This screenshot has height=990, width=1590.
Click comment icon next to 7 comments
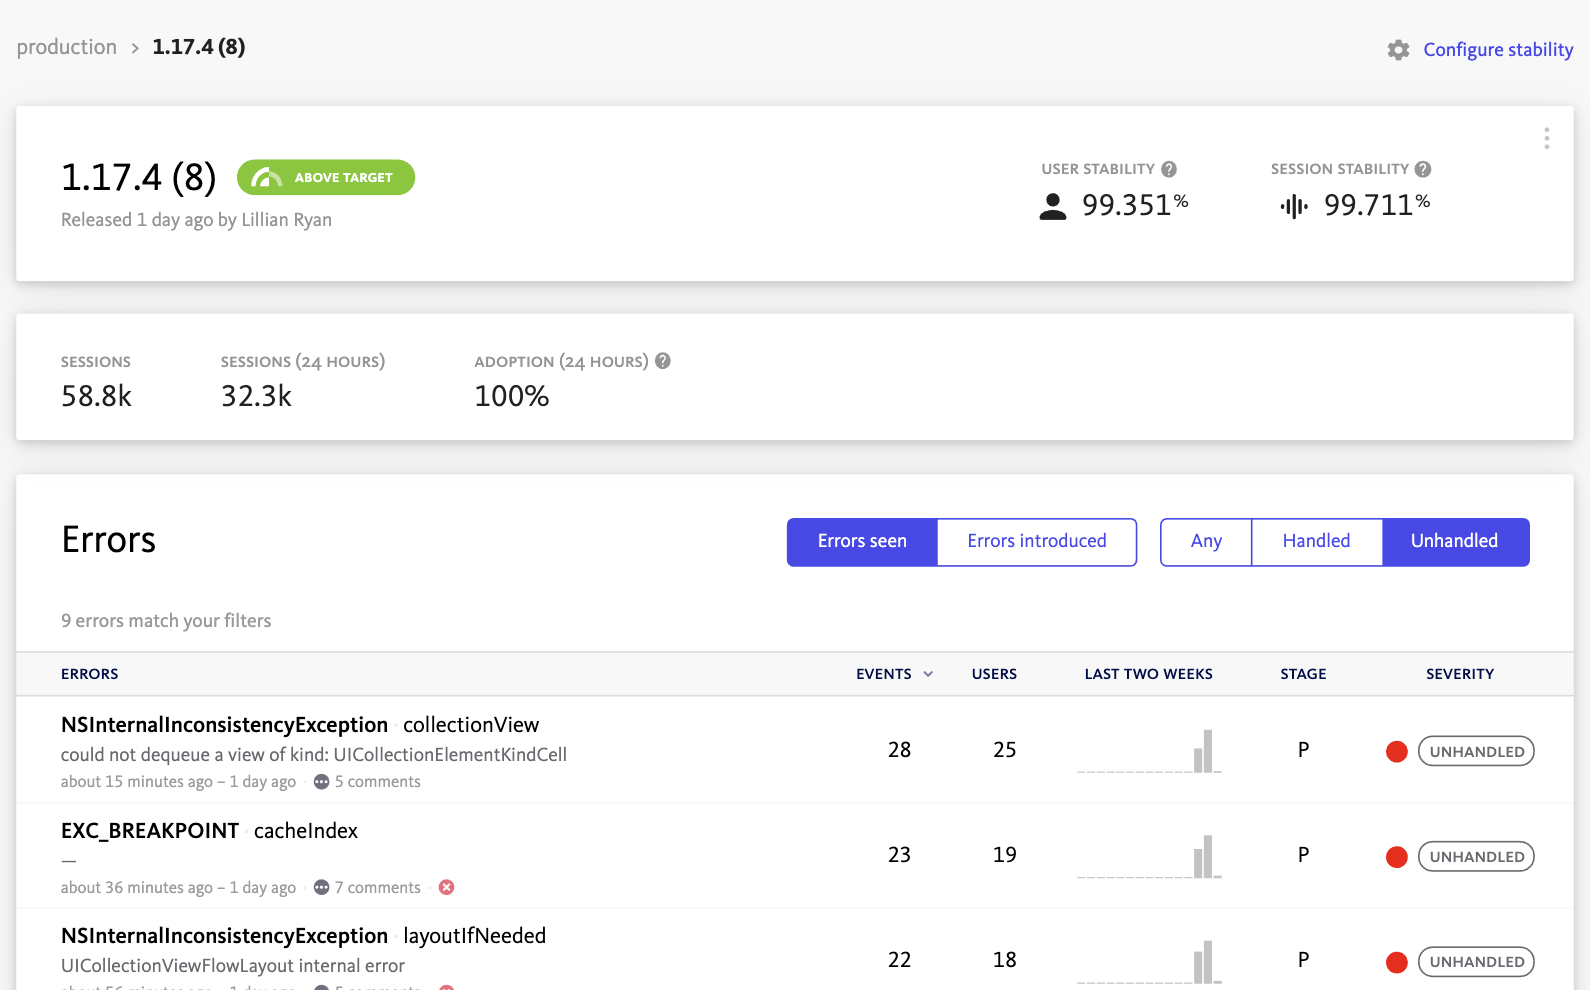click(x=321, y=888)
